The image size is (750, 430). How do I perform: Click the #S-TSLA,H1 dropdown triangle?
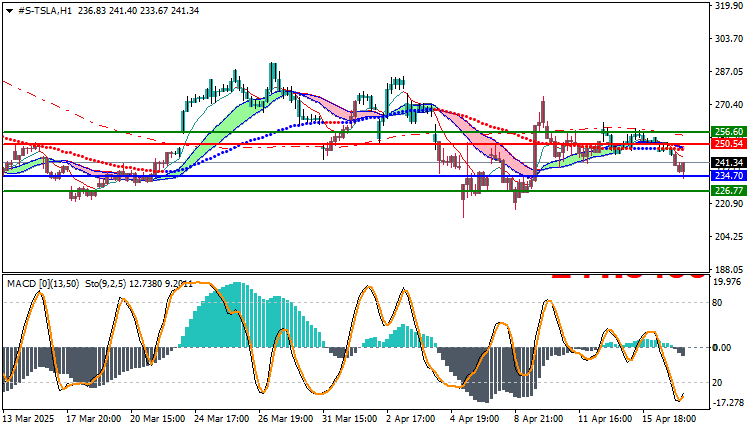click(9, 11)
